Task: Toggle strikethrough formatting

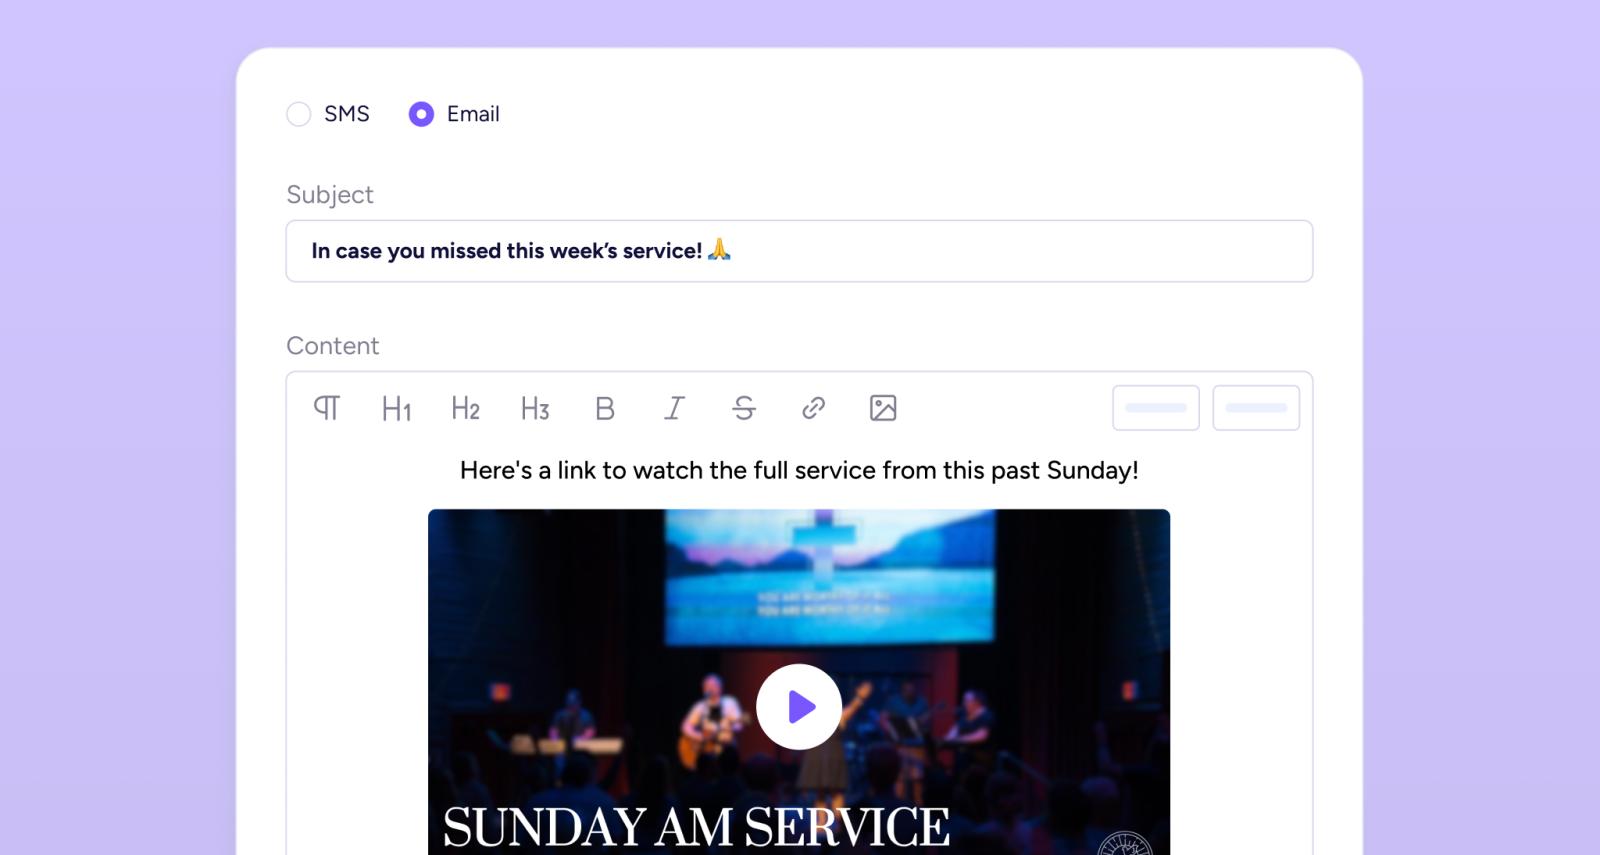Action: click(x=744, y=408)
